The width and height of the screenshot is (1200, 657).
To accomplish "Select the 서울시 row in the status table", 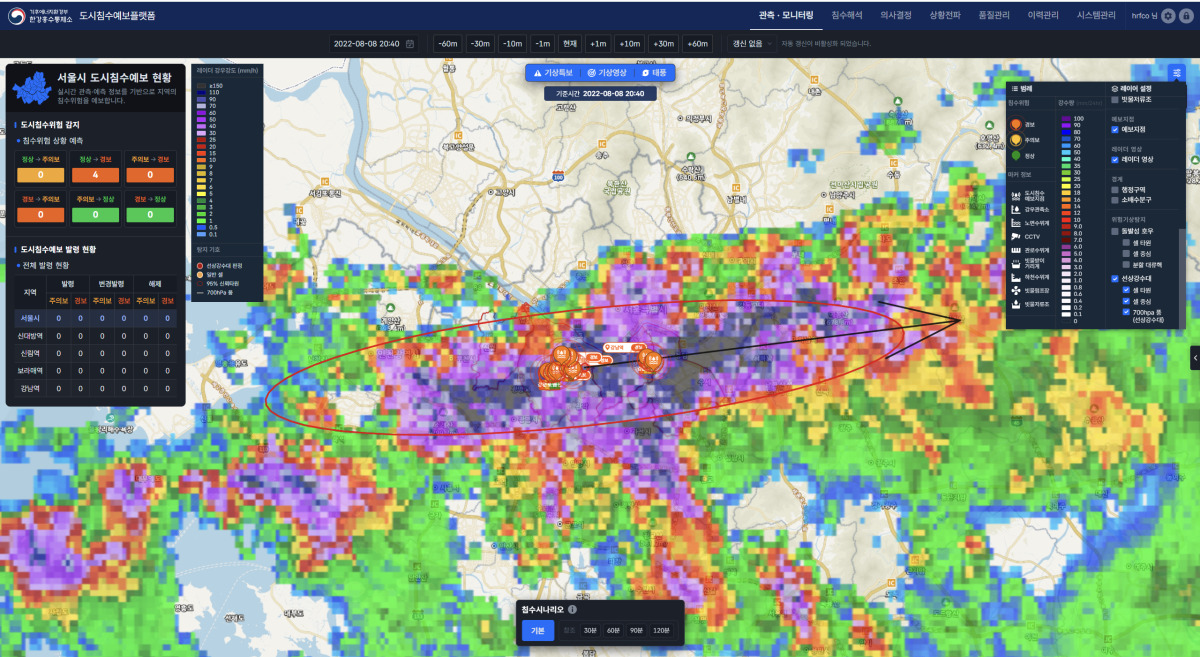I will point(95,318).
